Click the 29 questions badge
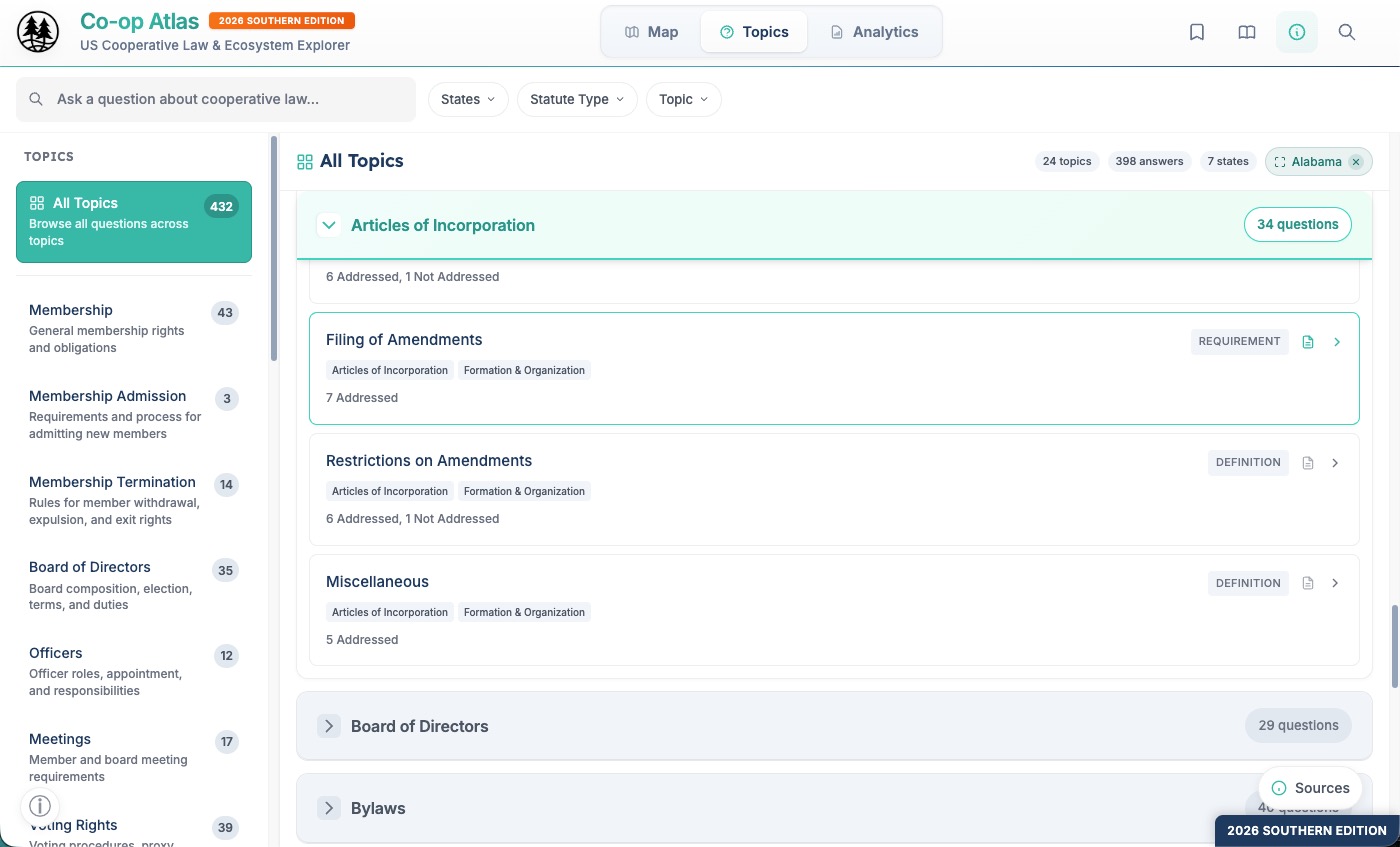 [x=1298, y=726]
